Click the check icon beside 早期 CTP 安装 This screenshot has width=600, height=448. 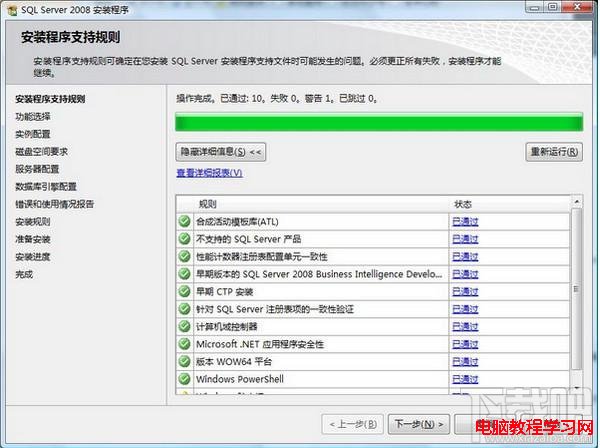coord(184,292)
